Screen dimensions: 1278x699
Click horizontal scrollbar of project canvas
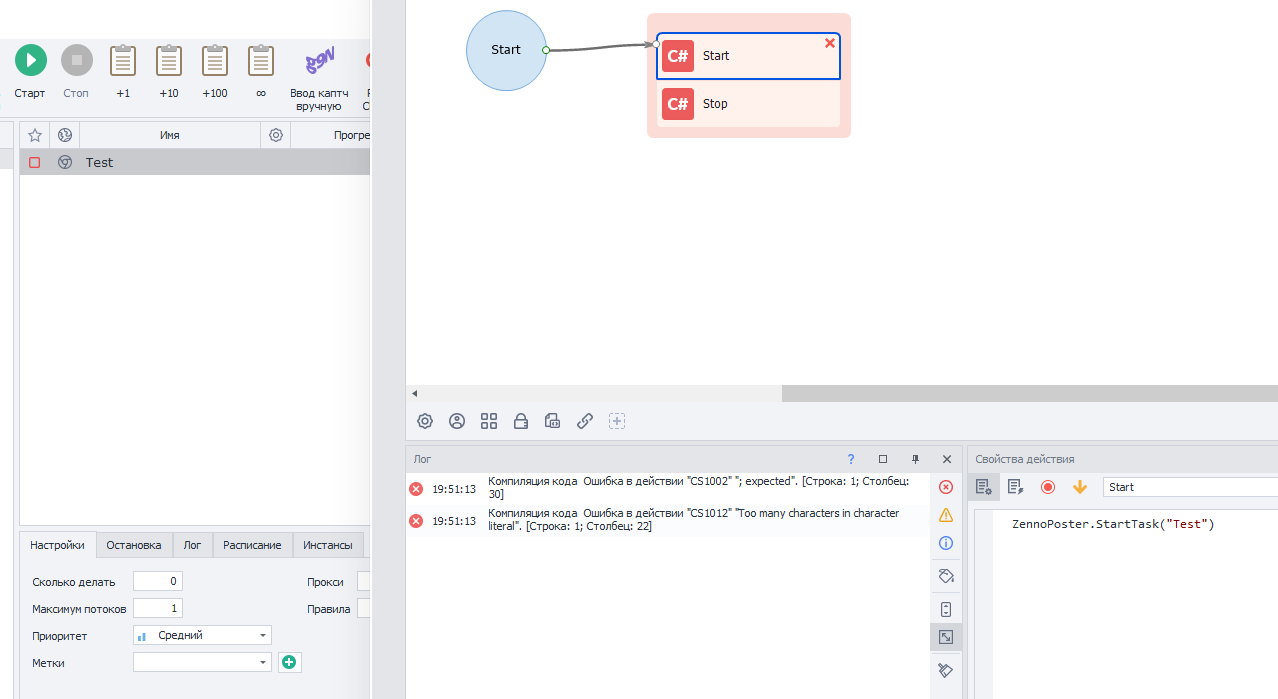click(1030, 394)
